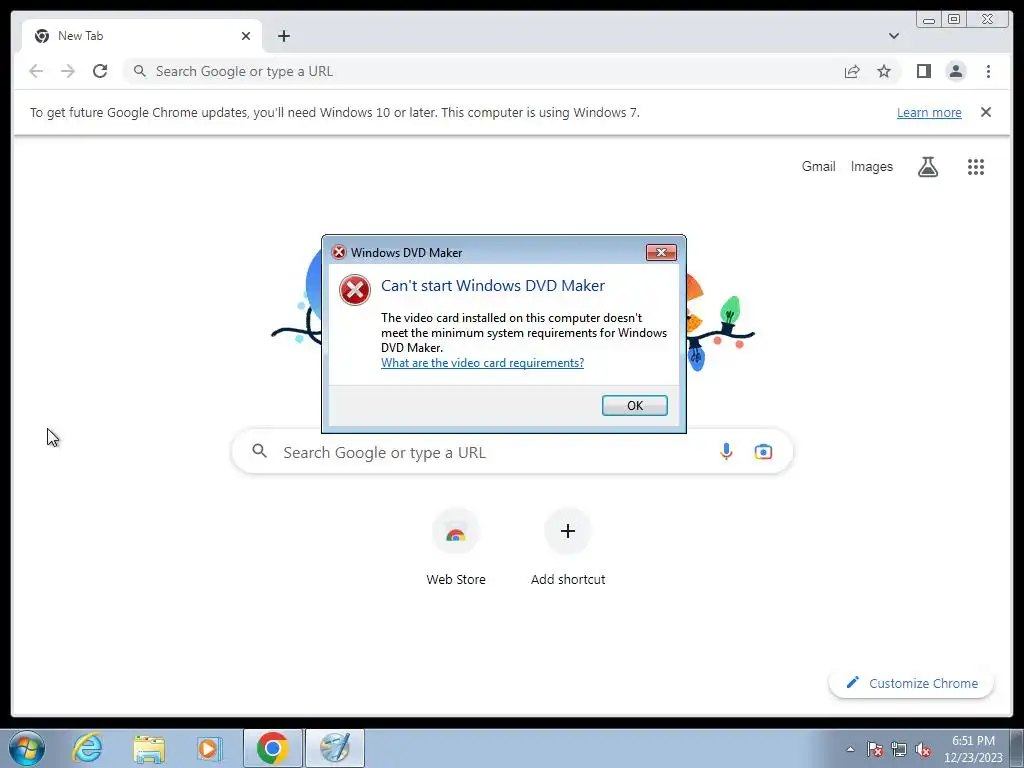Open Google Images link
Screen dimensions: 1024x768
871,167
